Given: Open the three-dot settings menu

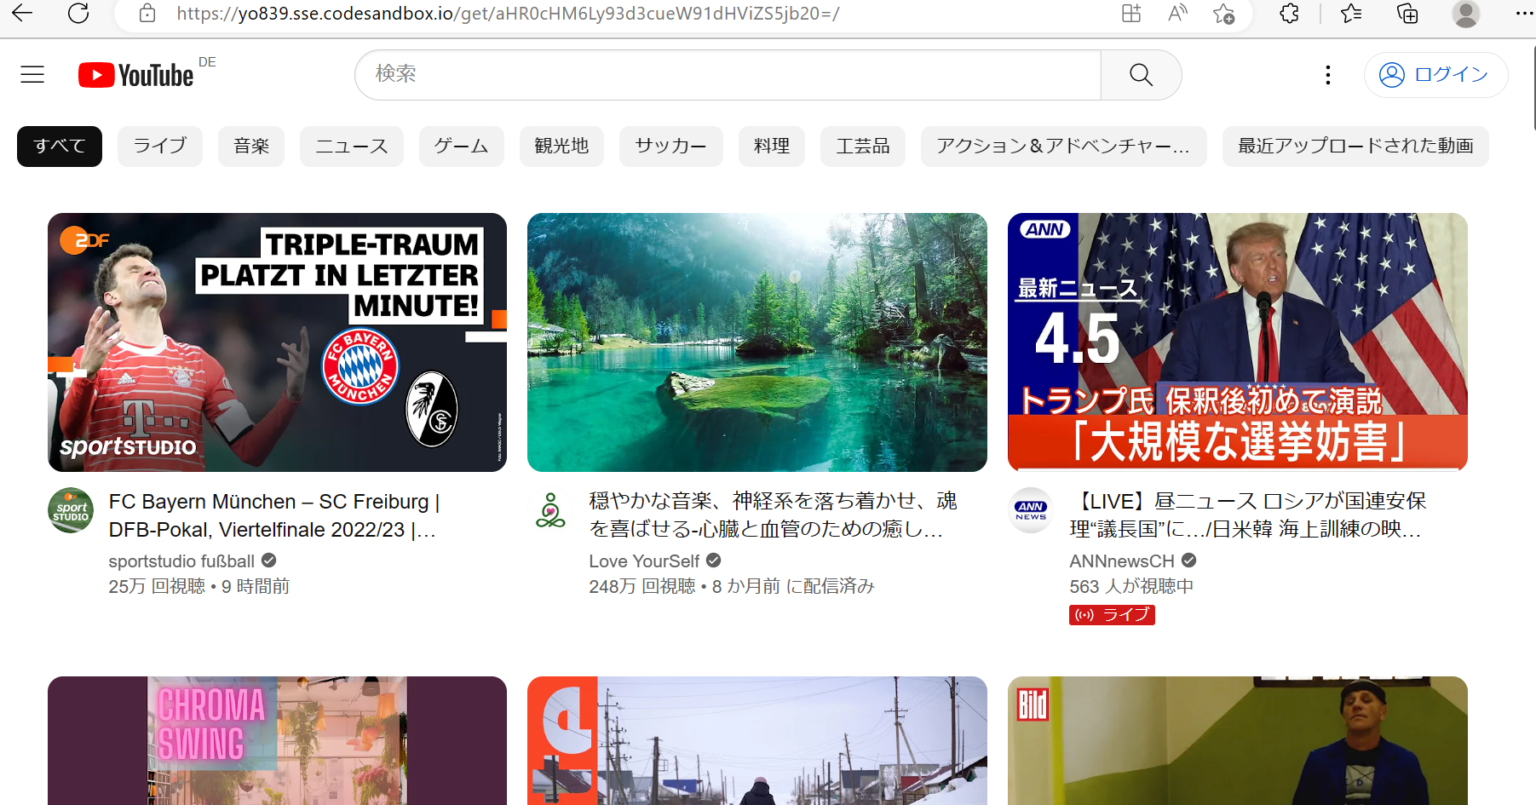Looking at the screenshot, I should (1327, 74).
